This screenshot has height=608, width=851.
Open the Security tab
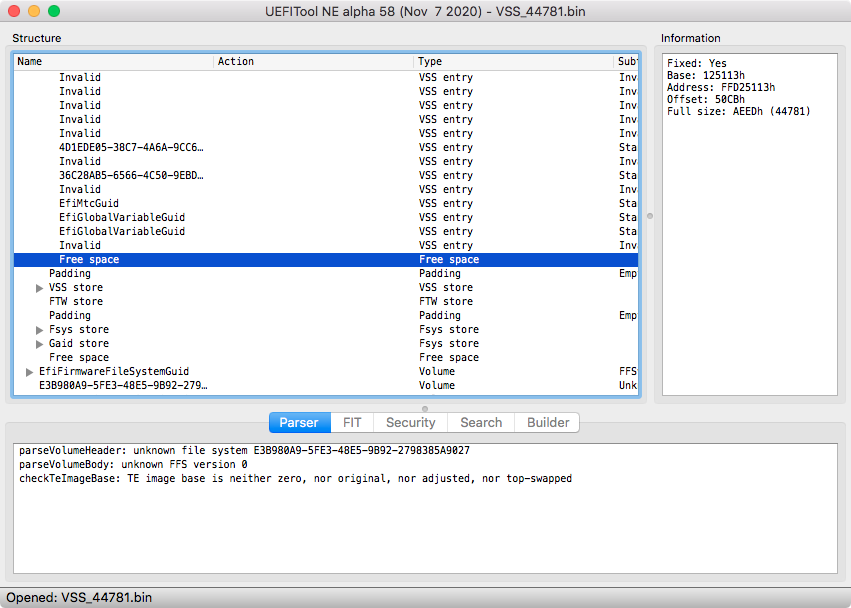pos(410,422)
